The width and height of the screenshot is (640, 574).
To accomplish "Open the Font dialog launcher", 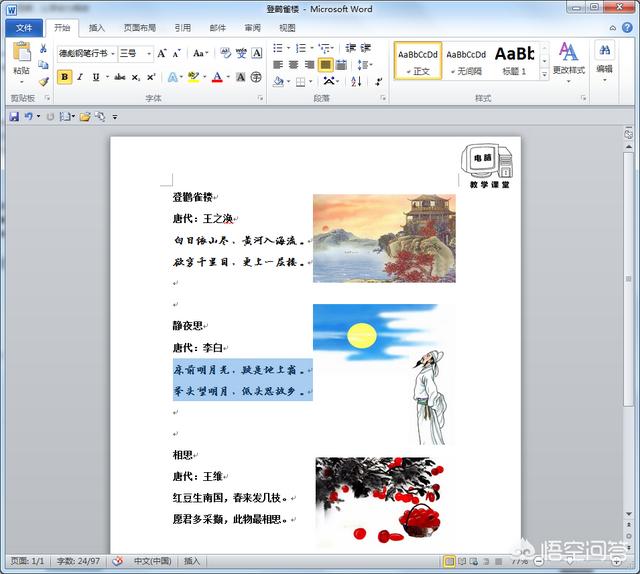I will [x=260, y=98].
